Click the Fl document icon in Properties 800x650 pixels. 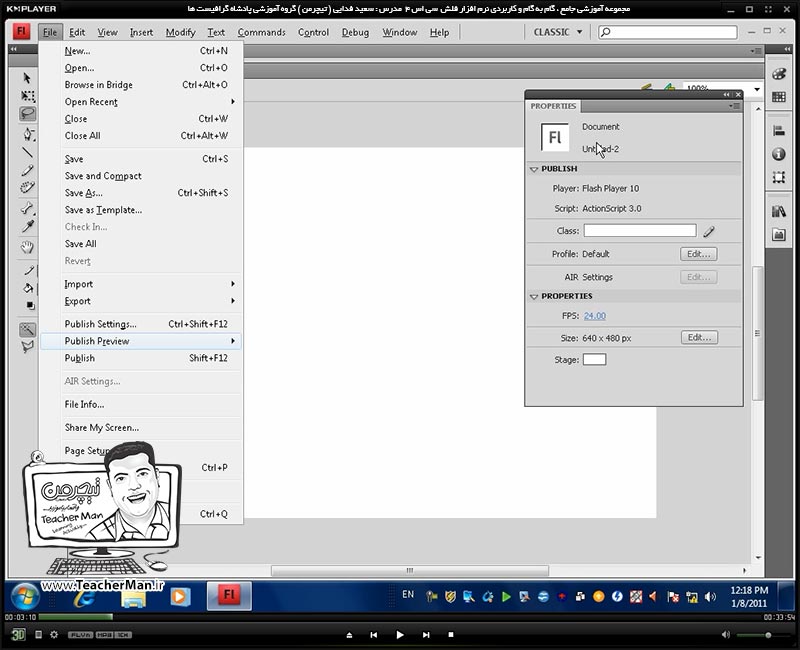[x=555, y=137]
